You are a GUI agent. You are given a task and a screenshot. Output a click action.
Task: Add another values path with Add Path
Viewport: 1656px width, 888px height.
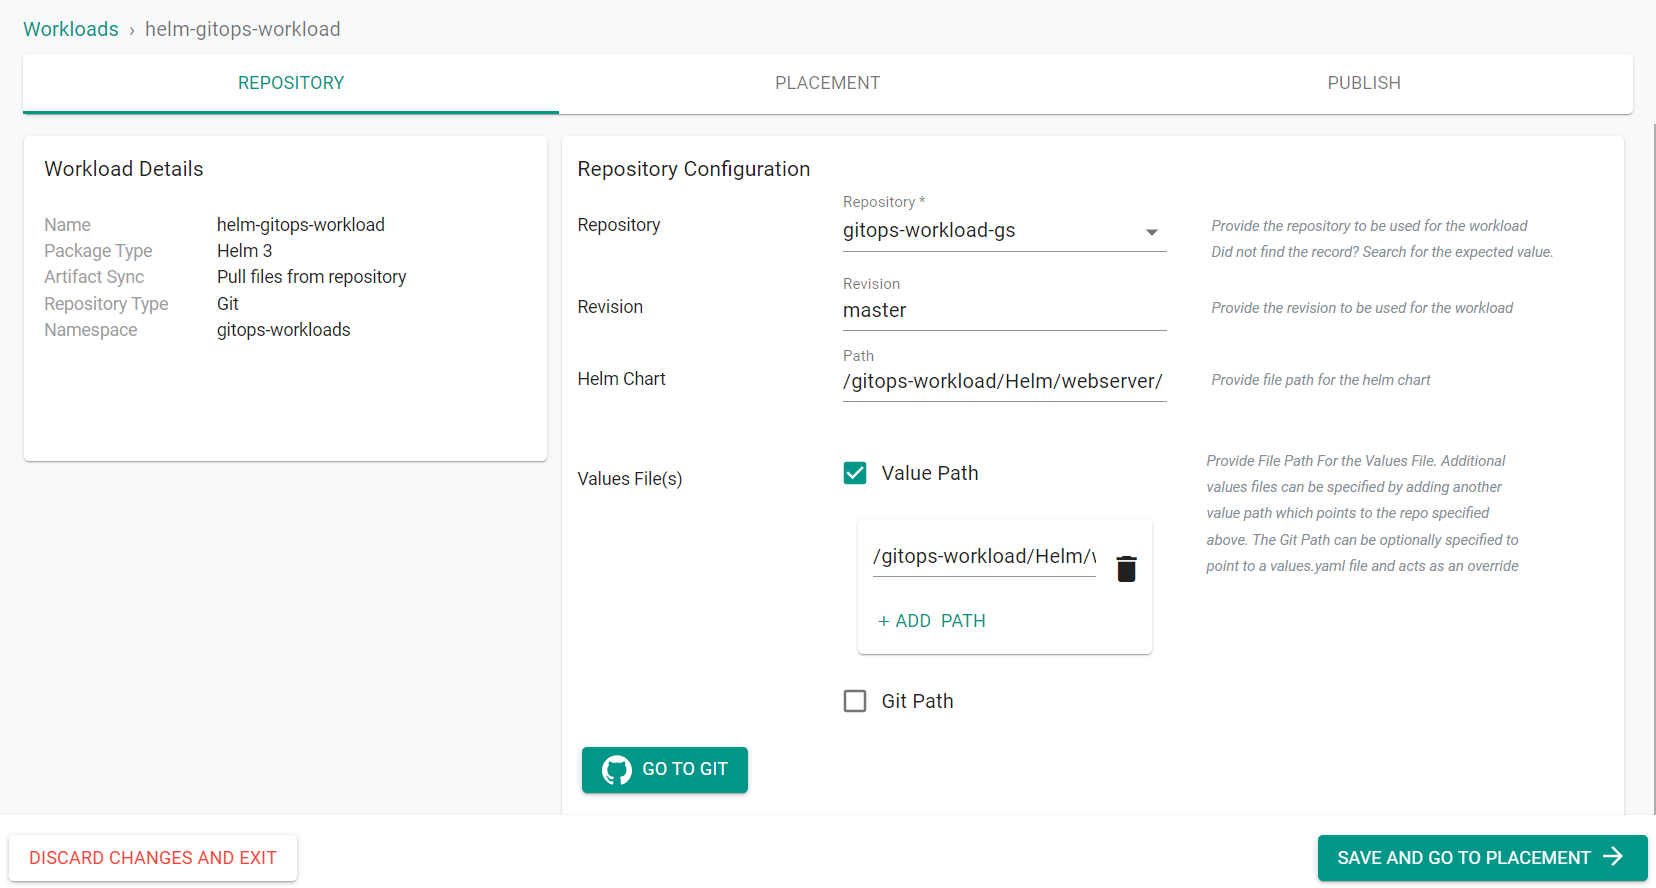click(932, 621)
